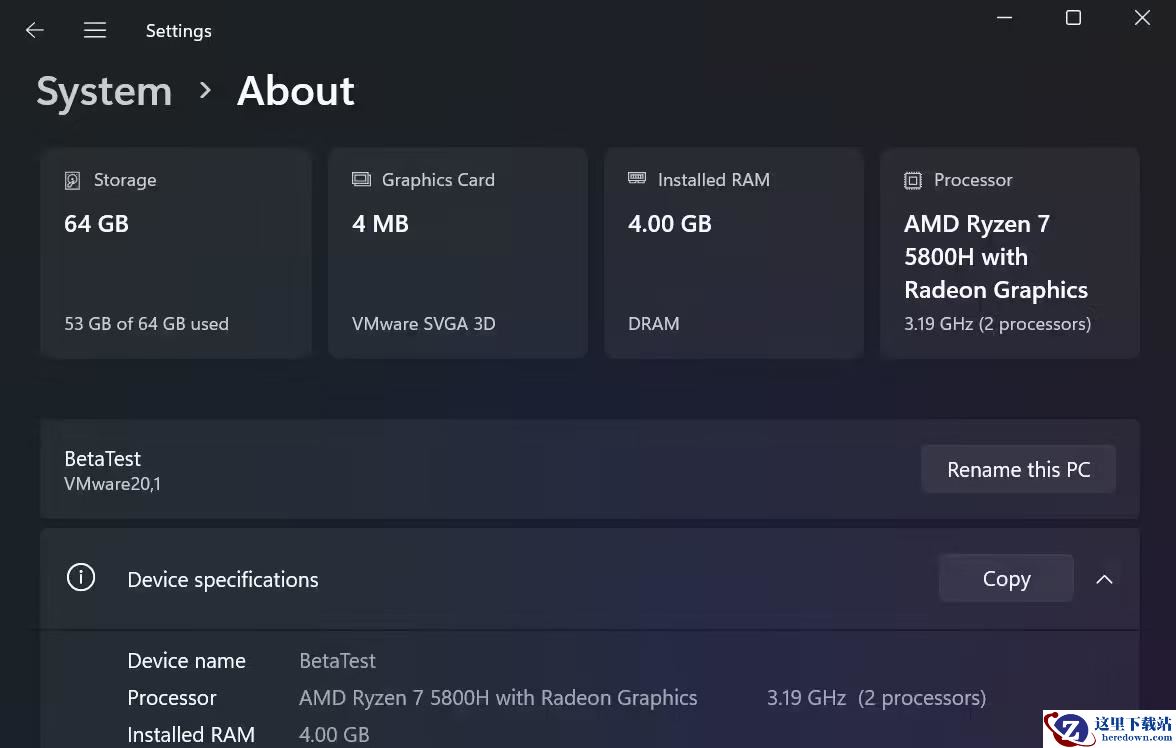Select the Processor card heading

click(973, 180)
